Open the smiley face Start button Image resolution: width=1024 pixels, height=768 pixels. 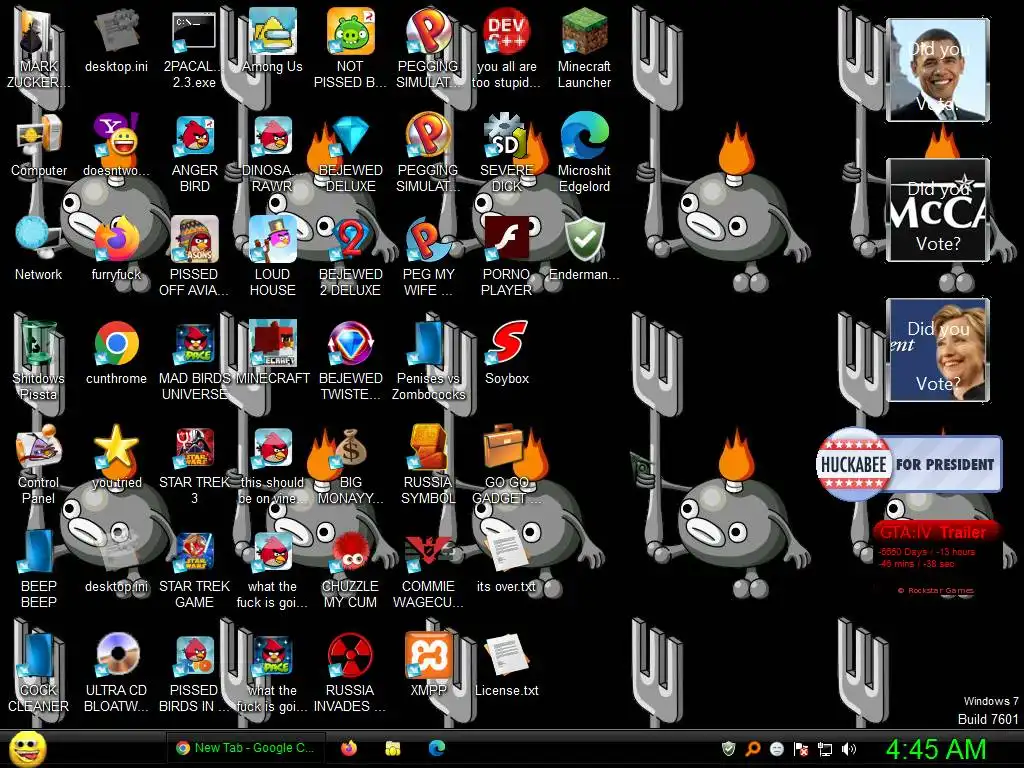pyautogui.click(x=27, y=748)
